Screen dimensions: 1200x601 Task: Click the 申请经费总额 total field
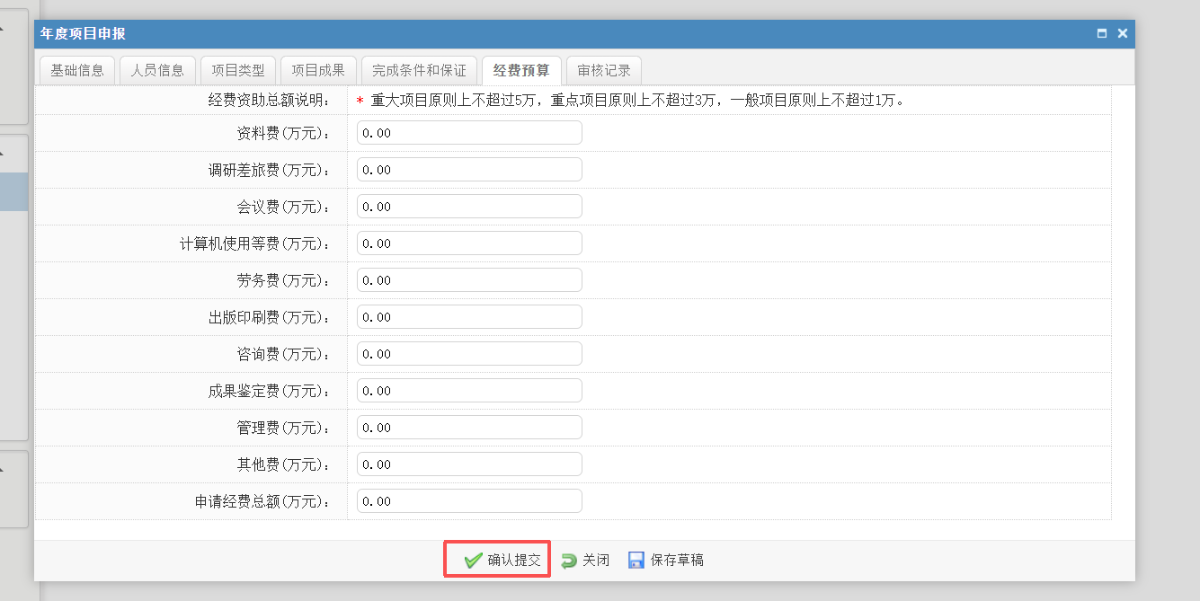click(x=469, y=501)
